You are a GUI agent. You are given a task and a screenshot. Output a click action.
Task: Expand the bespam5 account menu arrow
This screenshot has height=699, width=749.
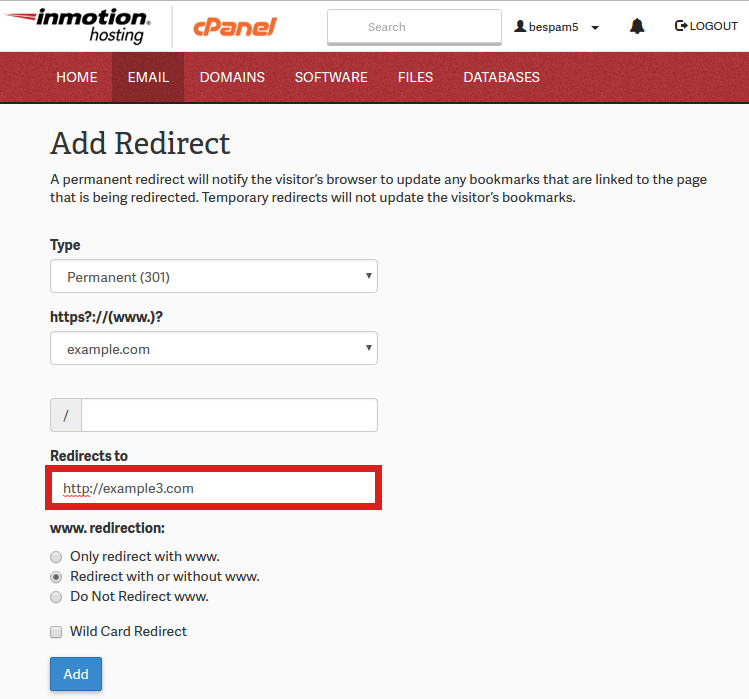pos(595,28)
